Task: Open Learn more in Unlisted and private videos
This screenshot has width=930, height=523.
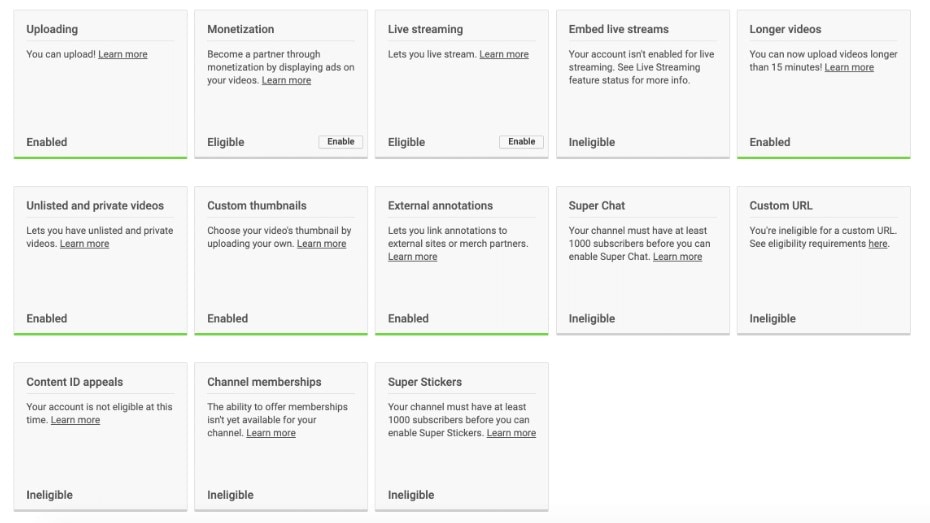Action: click(84, 244)
